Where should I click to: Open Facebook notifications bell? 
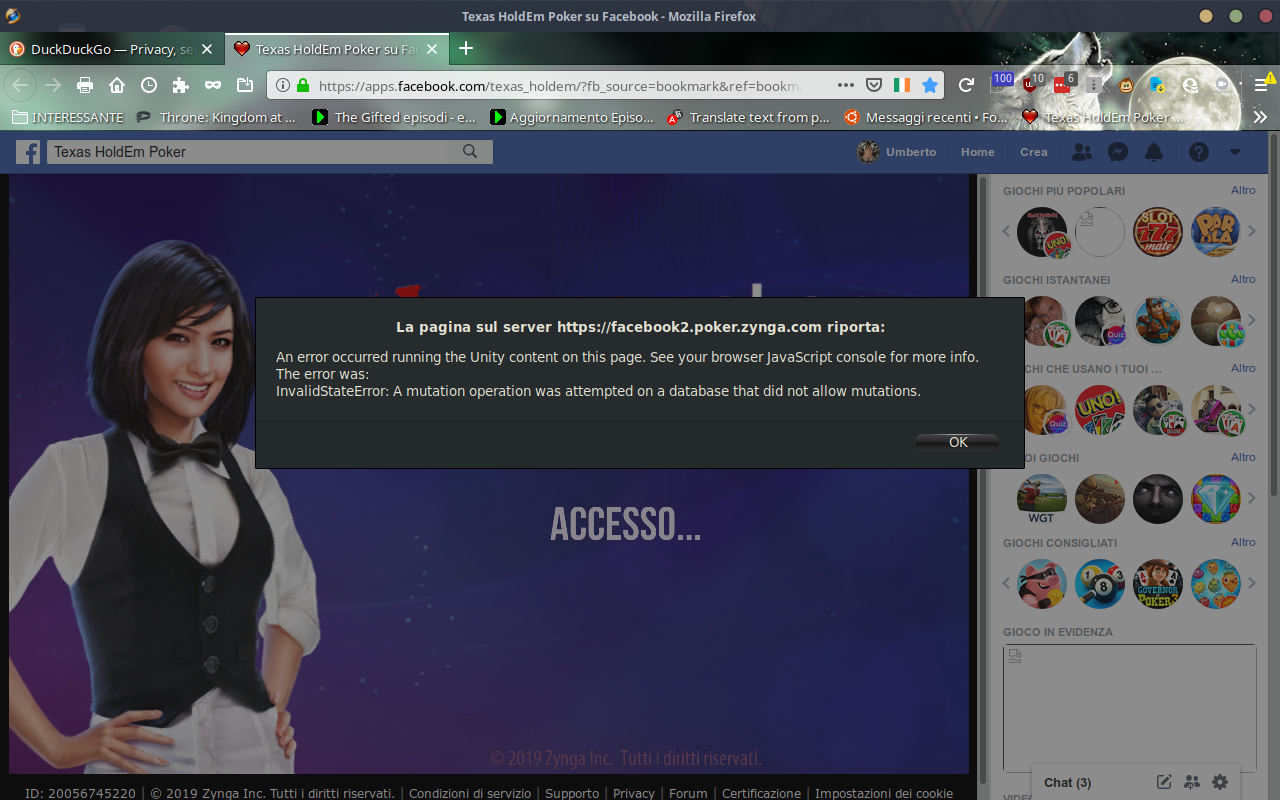(1154, 152)
